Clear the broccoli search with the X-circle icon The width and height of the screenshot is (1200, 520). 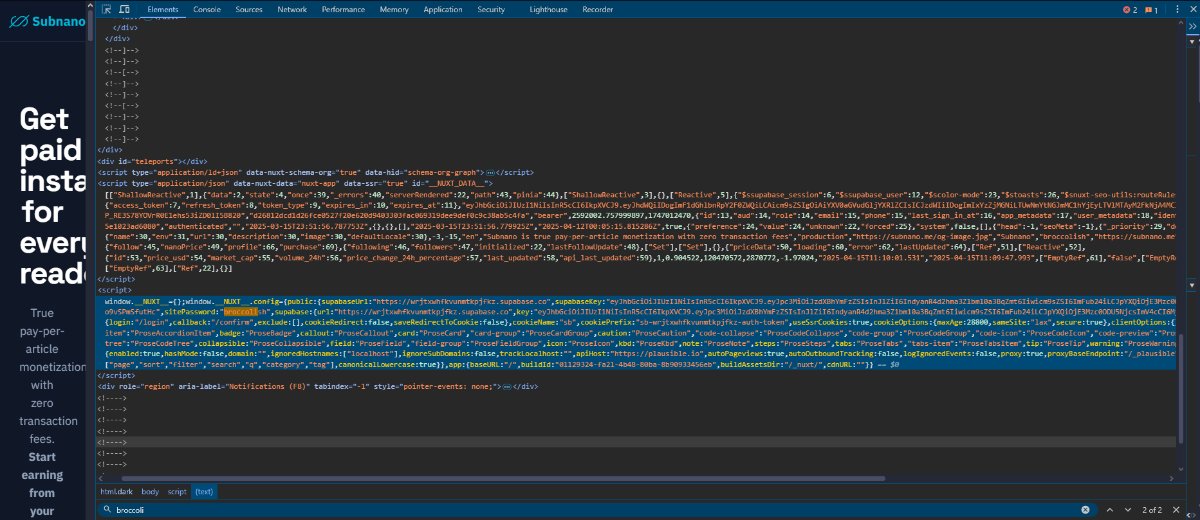1086,510
